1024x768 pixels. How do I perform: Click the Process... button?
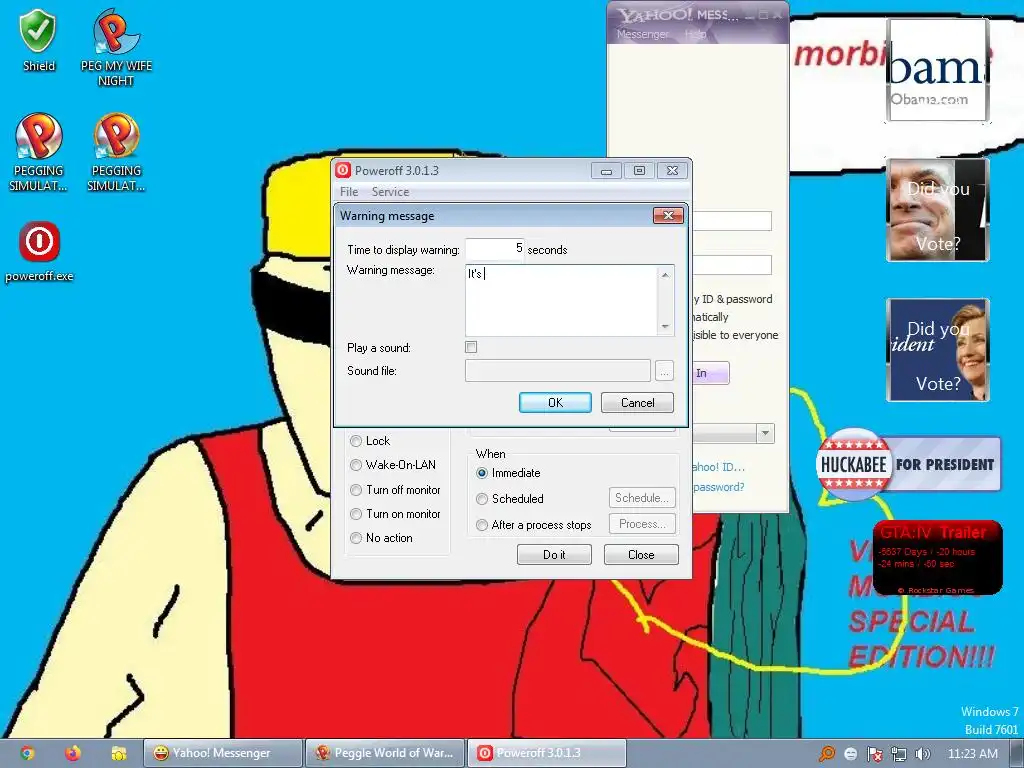[x=642, y=524]
